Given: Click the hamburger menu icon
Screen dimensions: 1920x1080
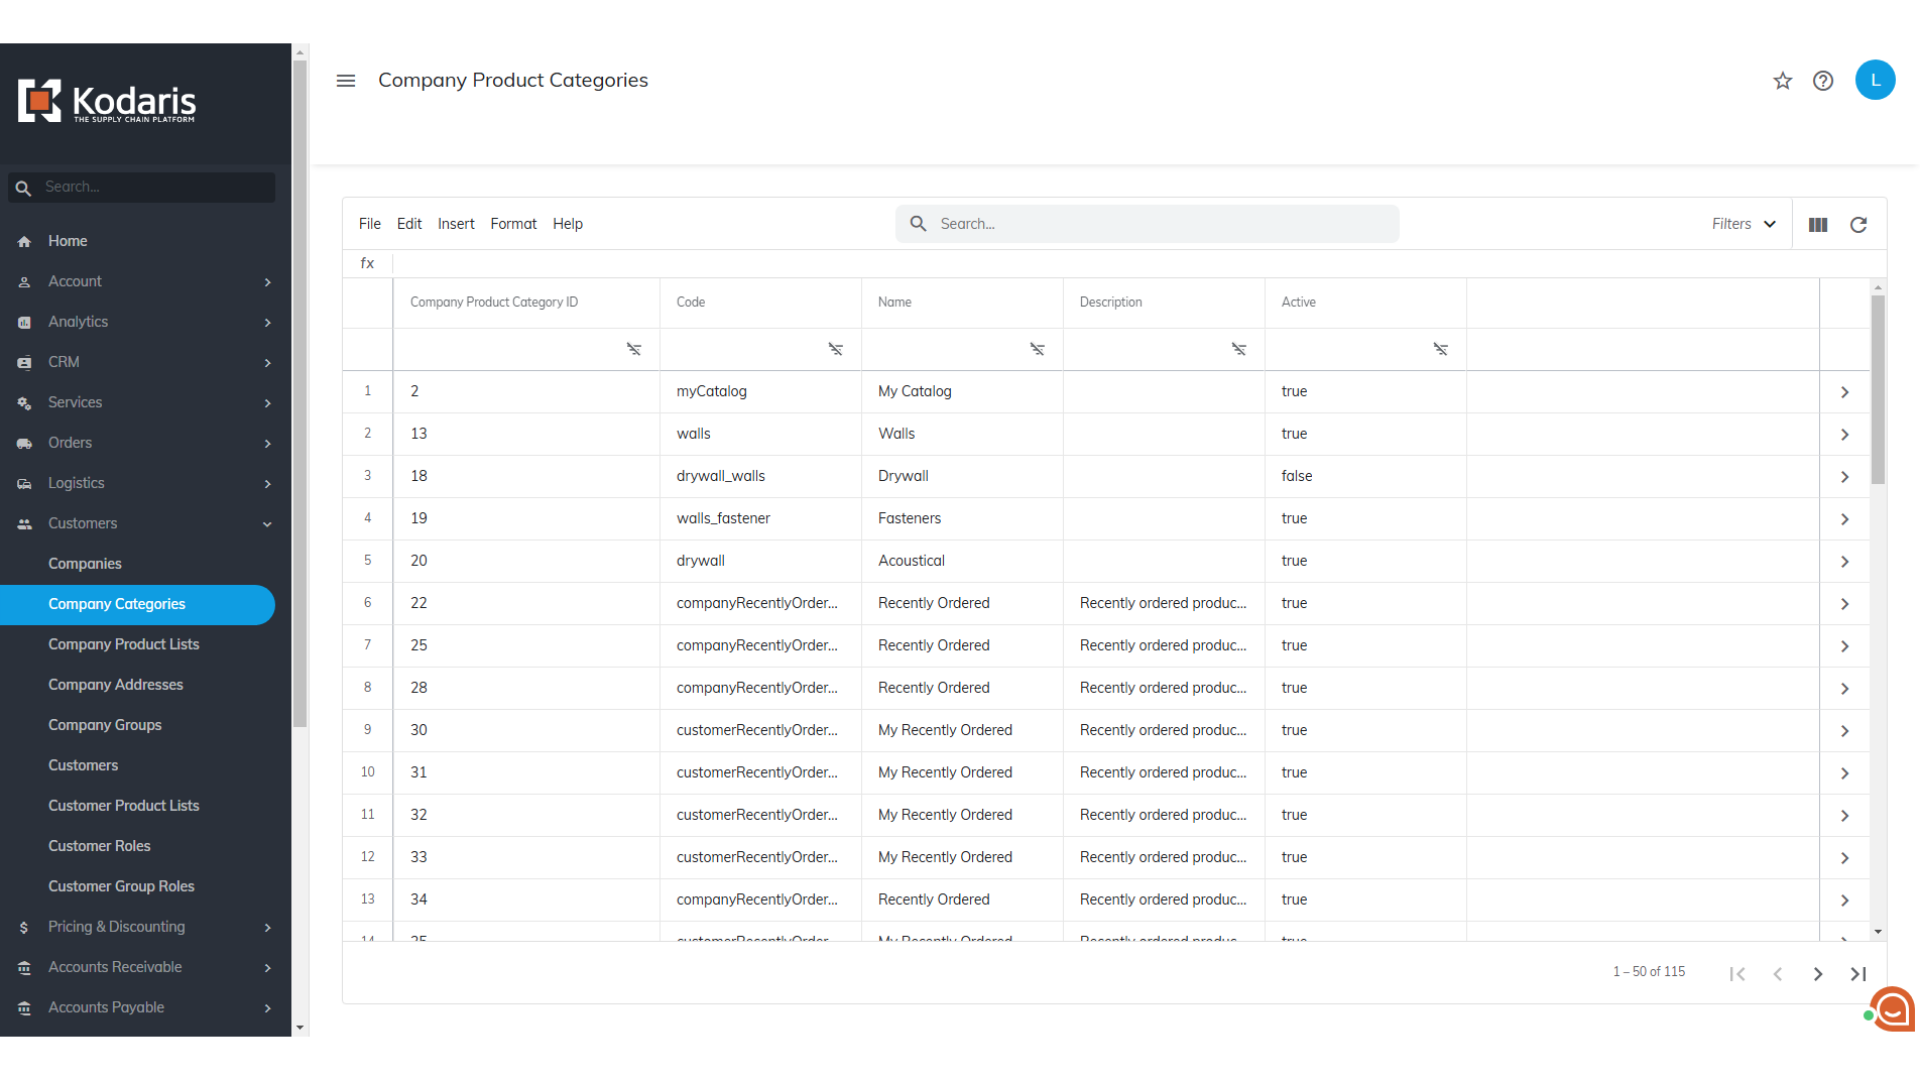Looking at the screenshot, I should pyautogui.click(x=346, y=81).
